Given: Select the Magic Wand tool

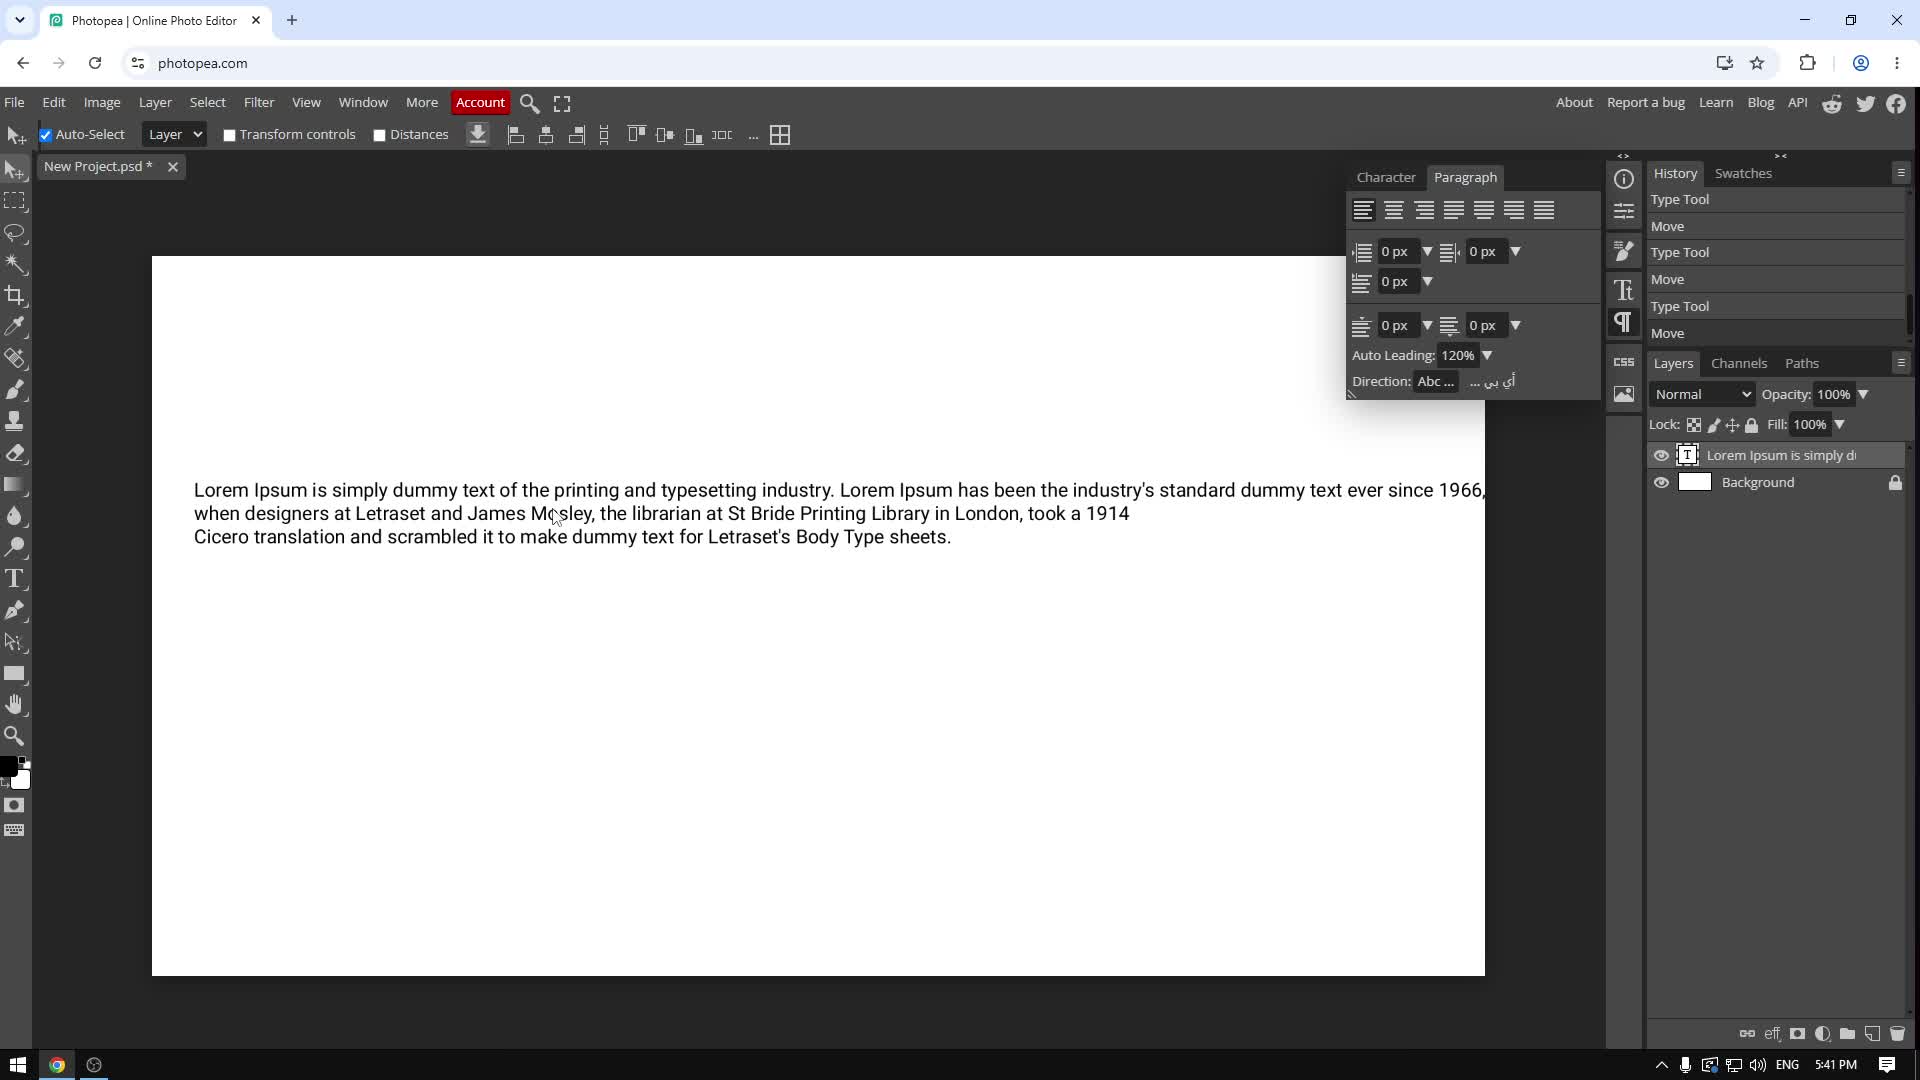Looking at the screenshot, I should 14,264.
